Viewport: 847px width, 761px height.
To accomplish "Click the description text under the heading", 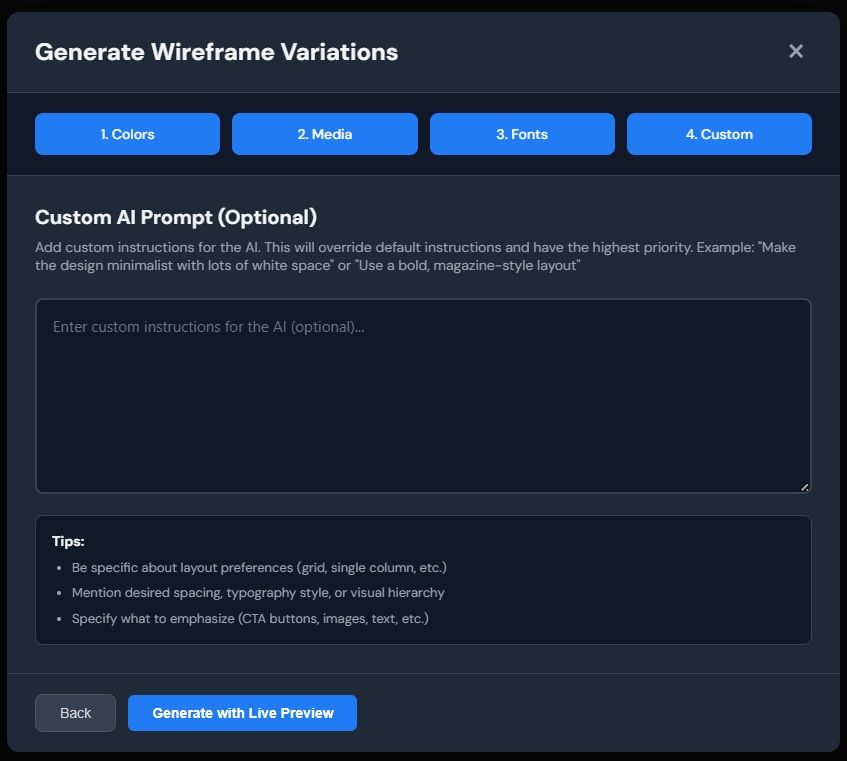I will pos(415,257).
